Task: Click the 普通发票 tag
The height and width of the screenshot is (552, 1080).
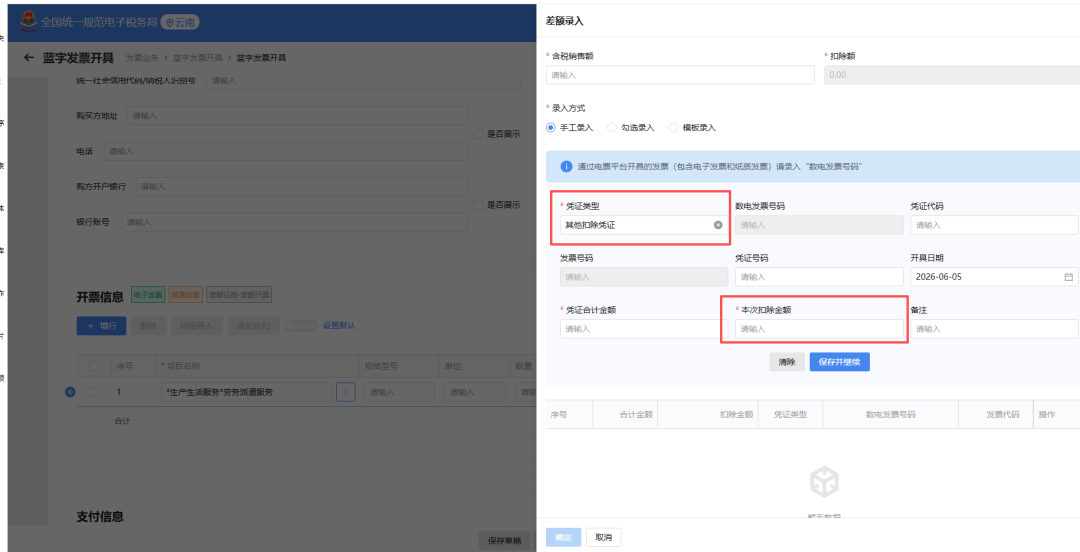Action: (x=185, y=295)
